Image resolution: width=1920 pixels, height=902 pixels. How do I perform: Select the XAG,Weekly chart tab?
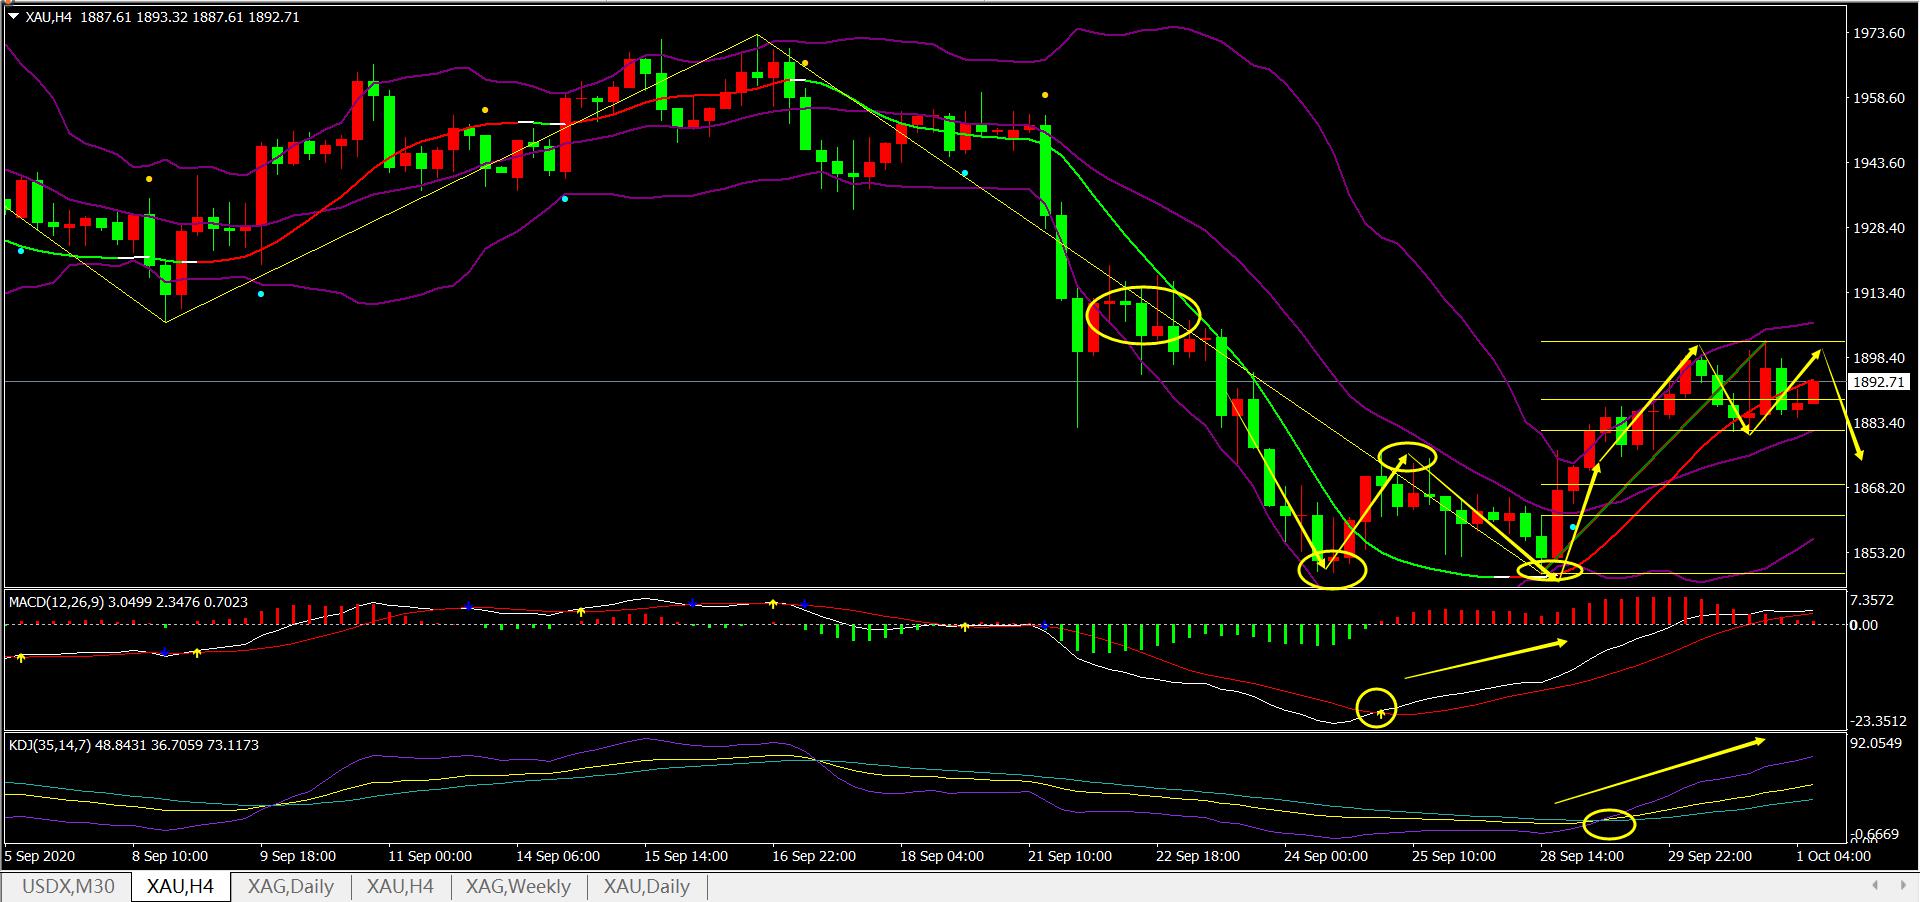coord(520,886)
